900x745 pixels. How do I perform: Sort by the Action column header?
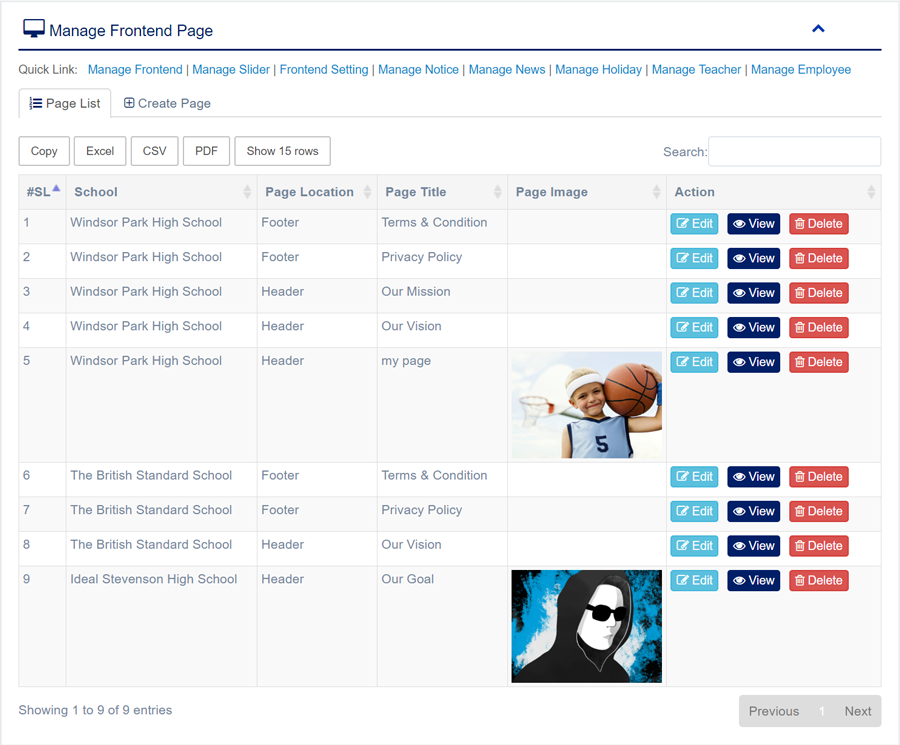coord(774,192)
